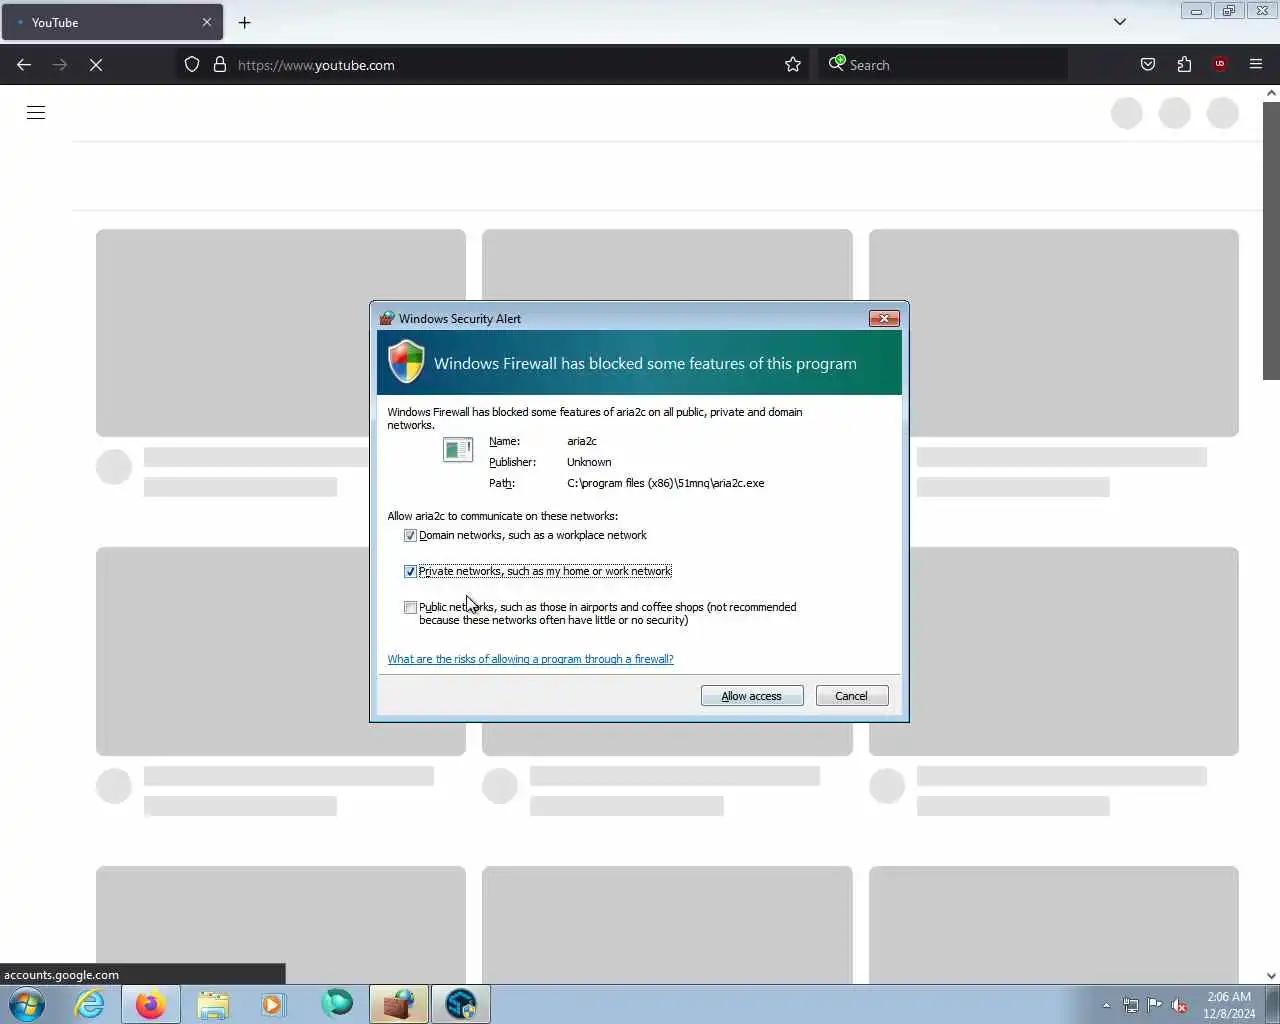
Task: Click the globe shield taskbar app
Action: click(461, 1004)
